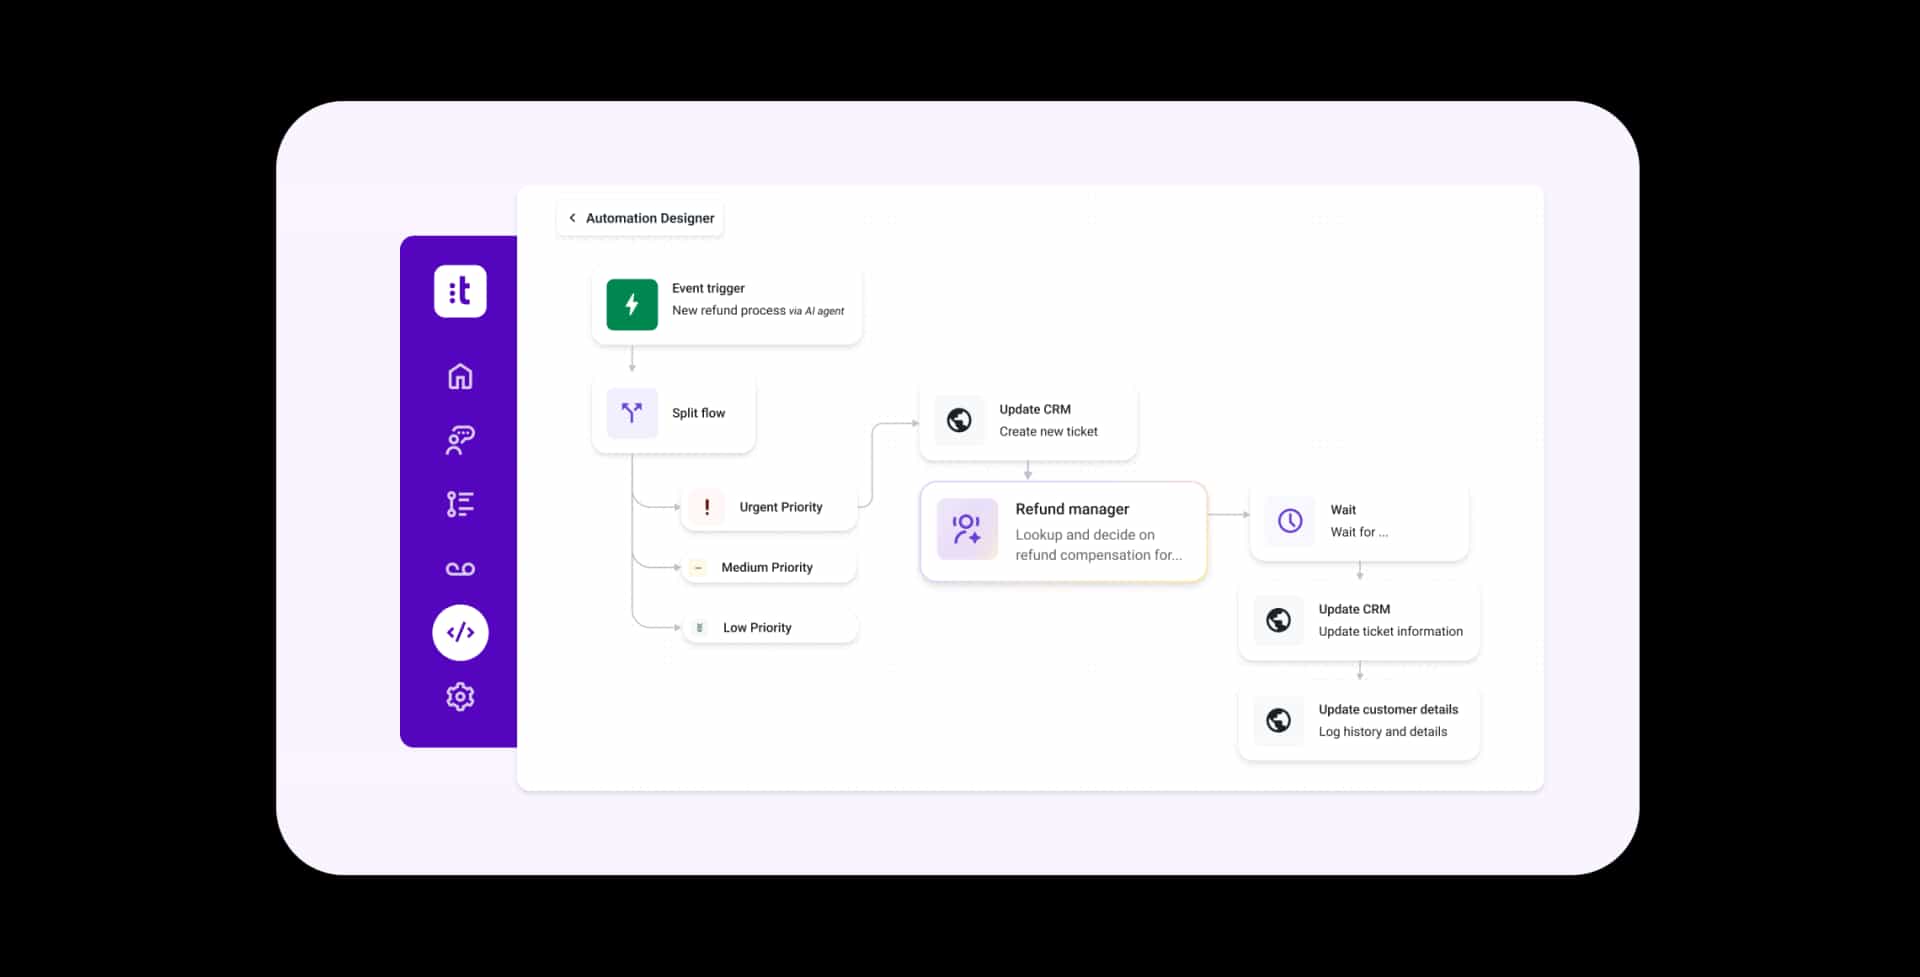Click the globe icon on Update customer details

tap(1278, 720)
